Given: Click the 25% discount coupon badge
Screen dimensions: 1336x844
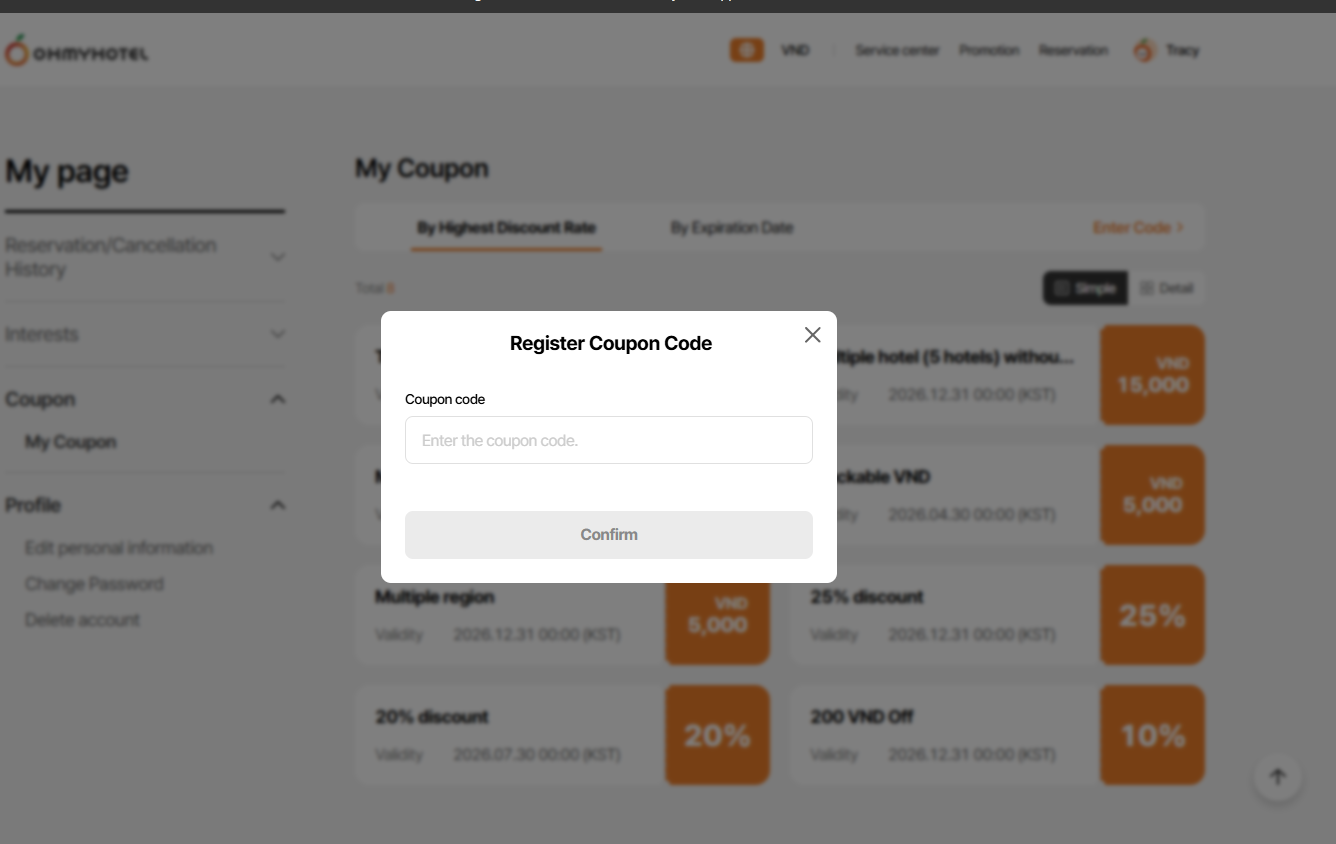Looking at the screenshot, I should click(x=1152, y=615).
